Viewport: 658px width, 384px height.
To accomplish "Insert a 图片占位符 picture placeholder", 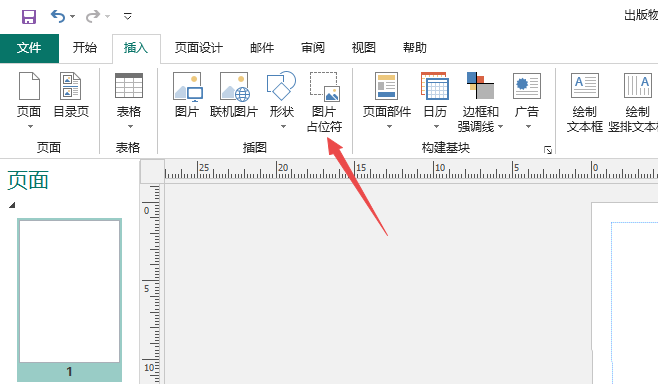I will tap(324, 102).
